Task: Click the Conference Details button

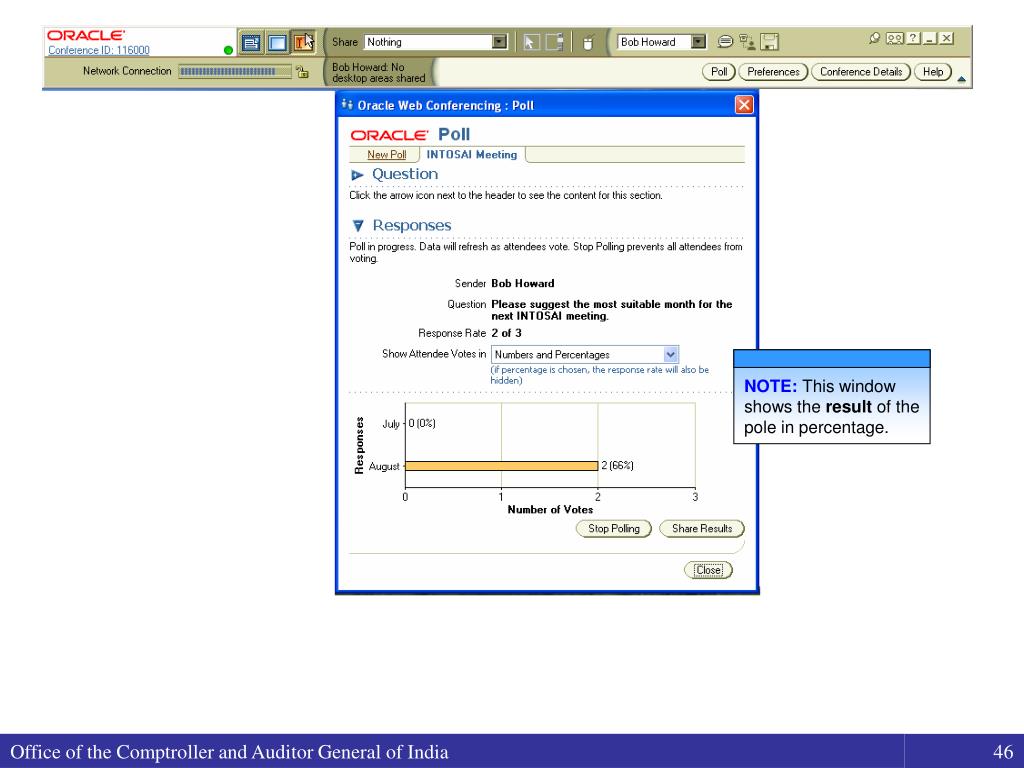Action: tap(861, 72)
